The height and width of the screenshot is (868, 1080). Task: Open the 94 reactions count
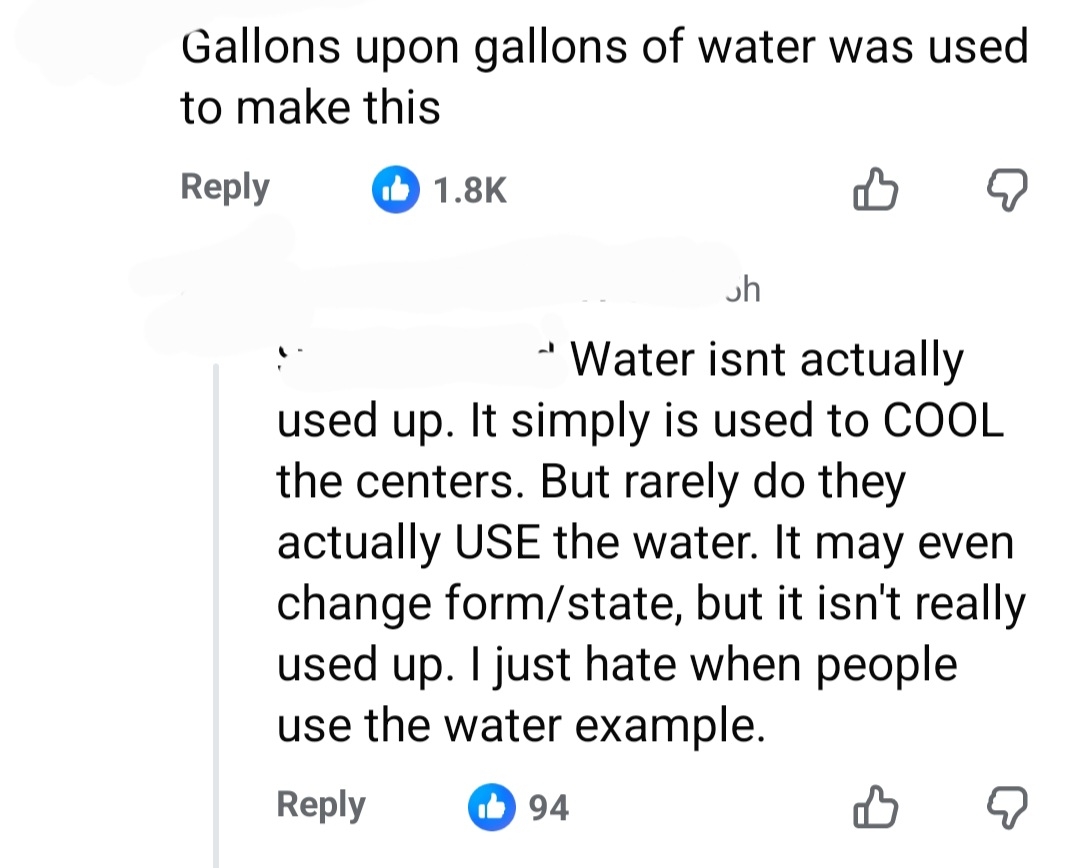coord(548,807)
